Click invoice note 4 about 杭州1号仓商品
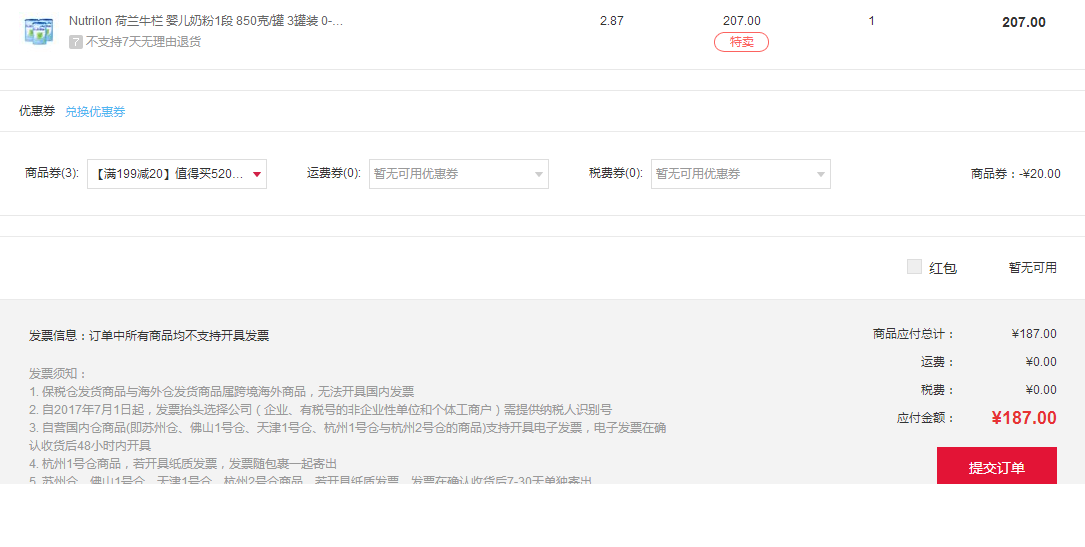This screenshot has height=547, width=1085. coord(183,463)
